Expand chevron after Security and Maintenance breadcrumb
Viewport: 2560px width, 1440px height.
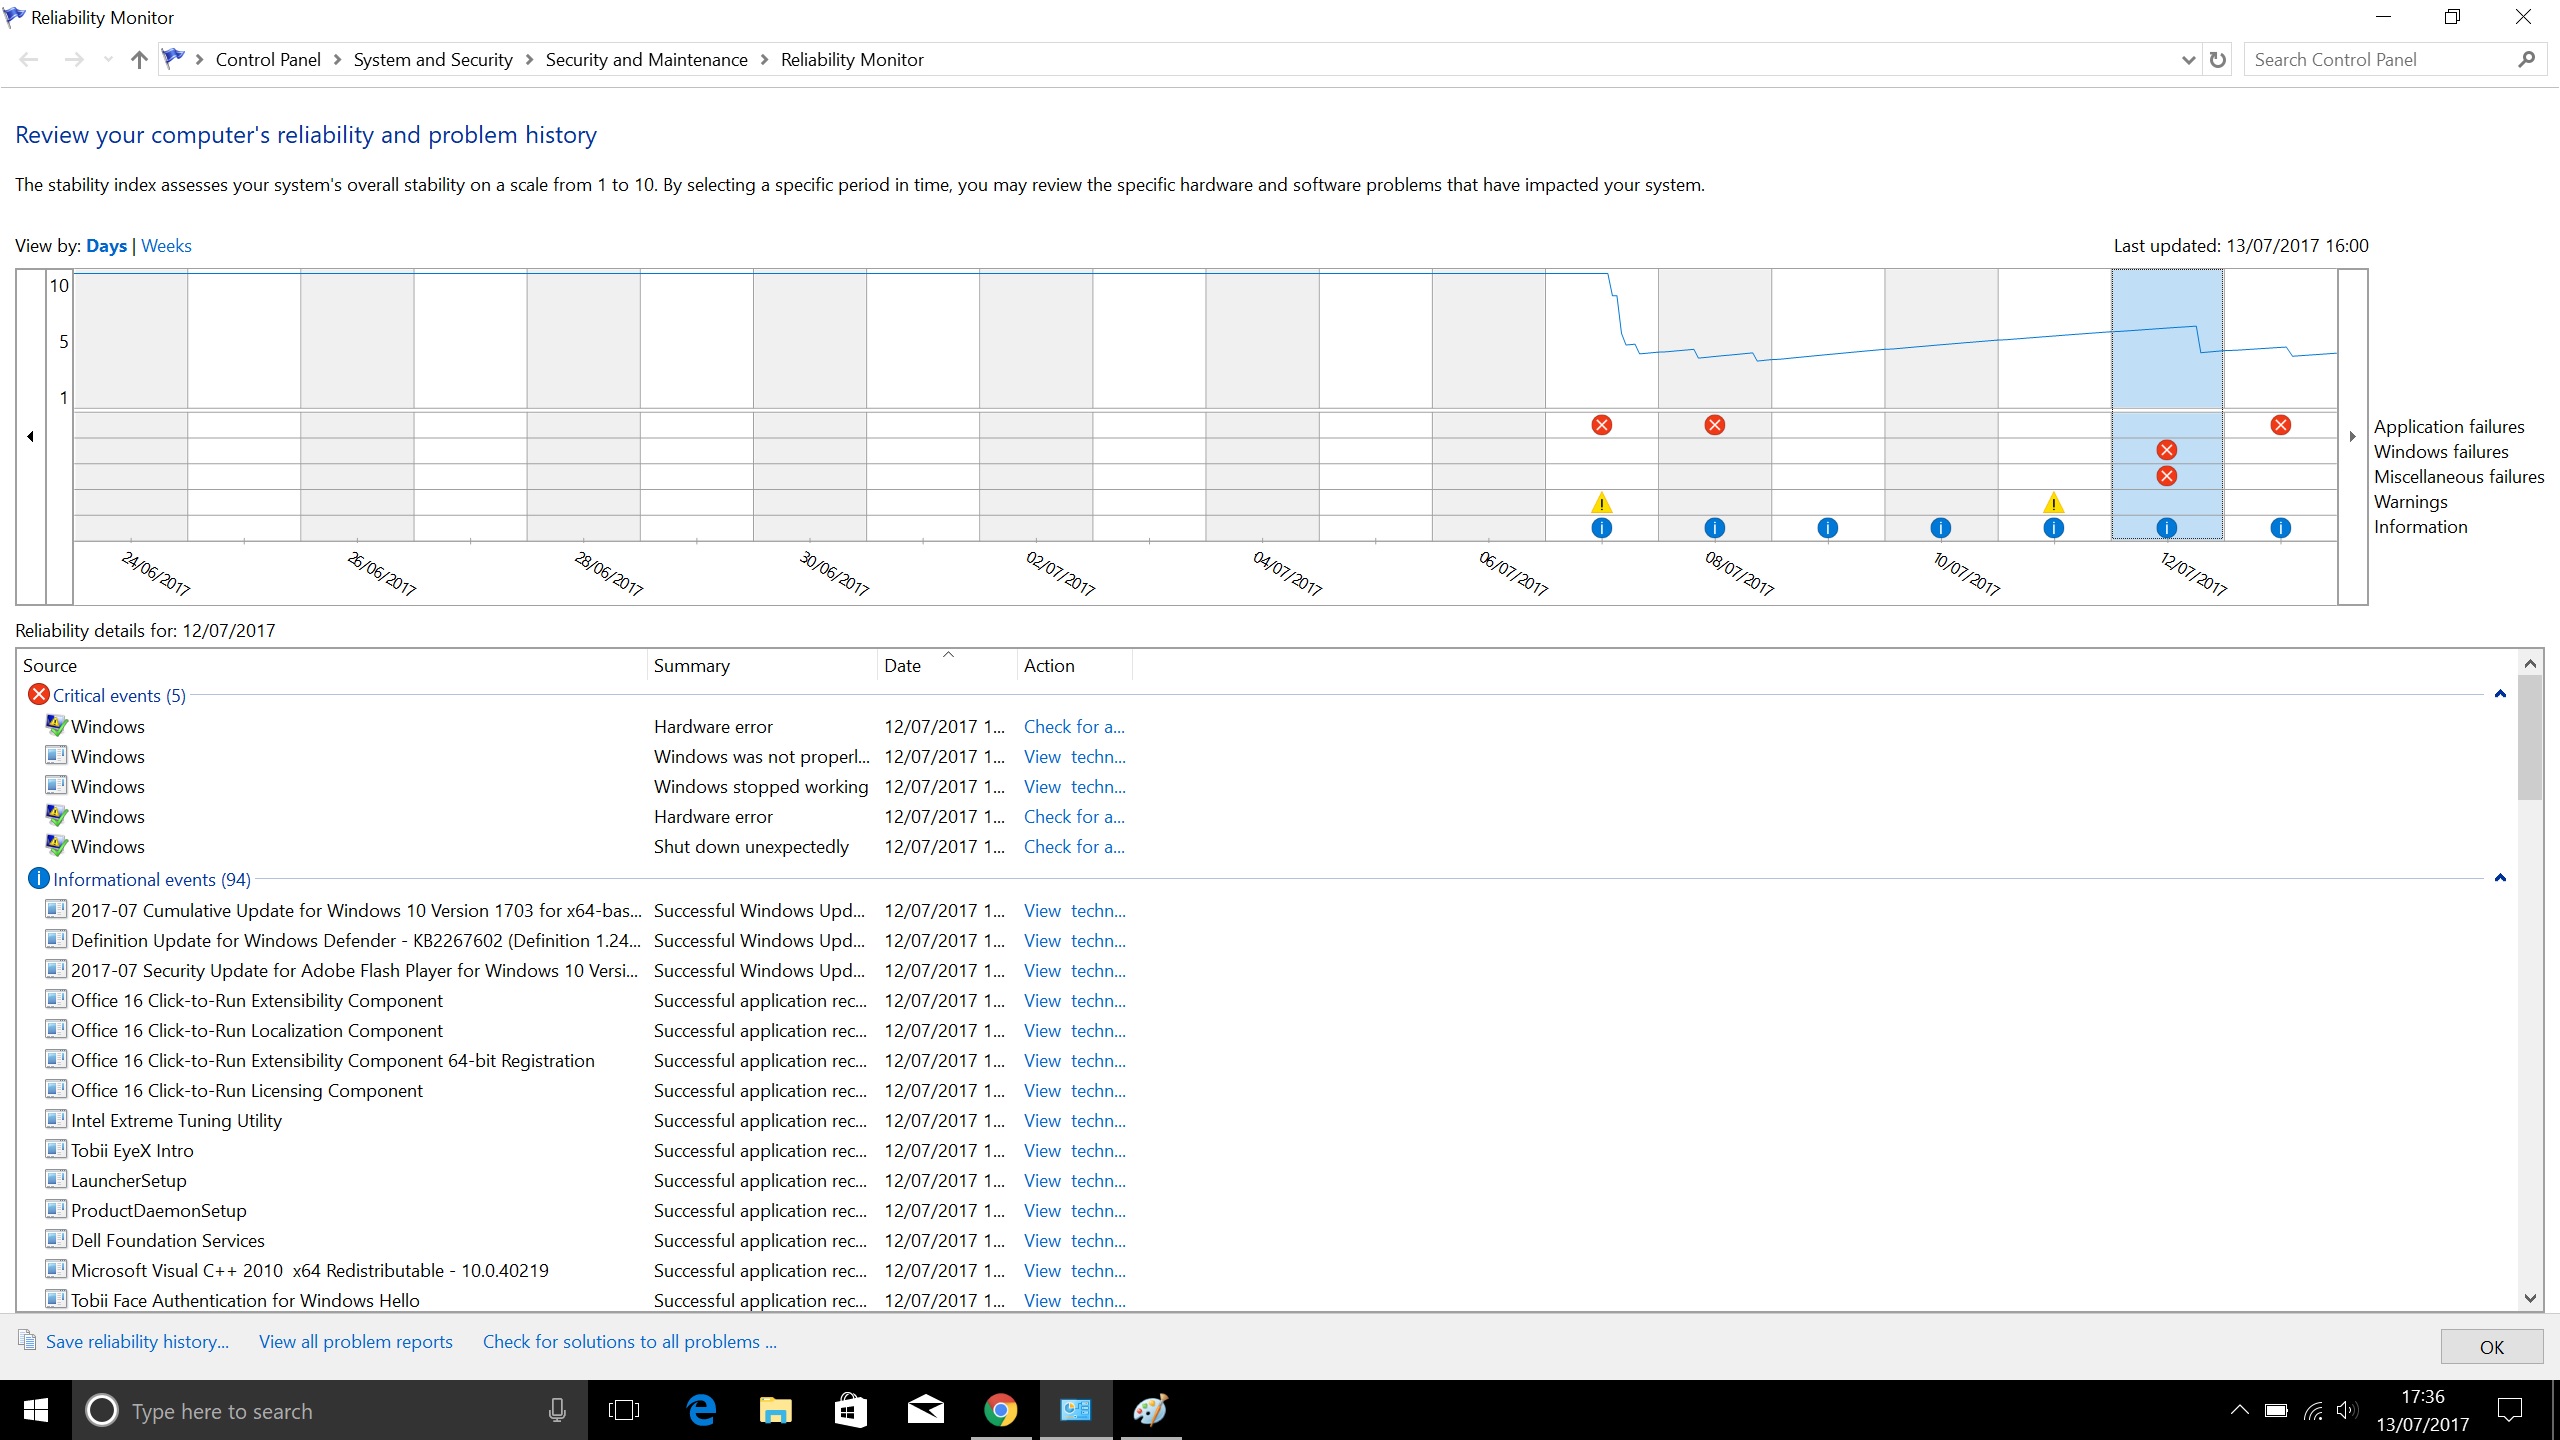click(764, 60)
